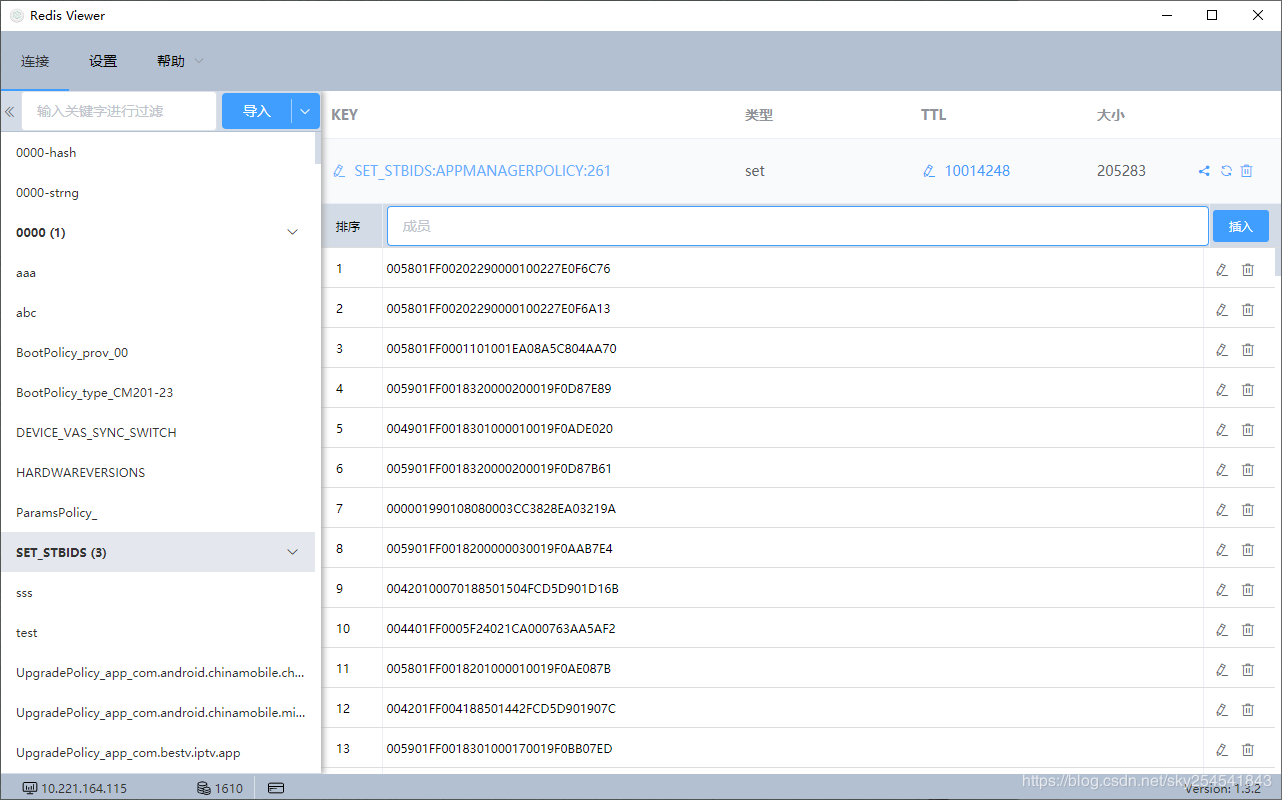The height and width of the screenshot is (800, 1282).
Task: Delete member 005801FF00202290000100227E0F6C76
Action: click(1248, 269)
